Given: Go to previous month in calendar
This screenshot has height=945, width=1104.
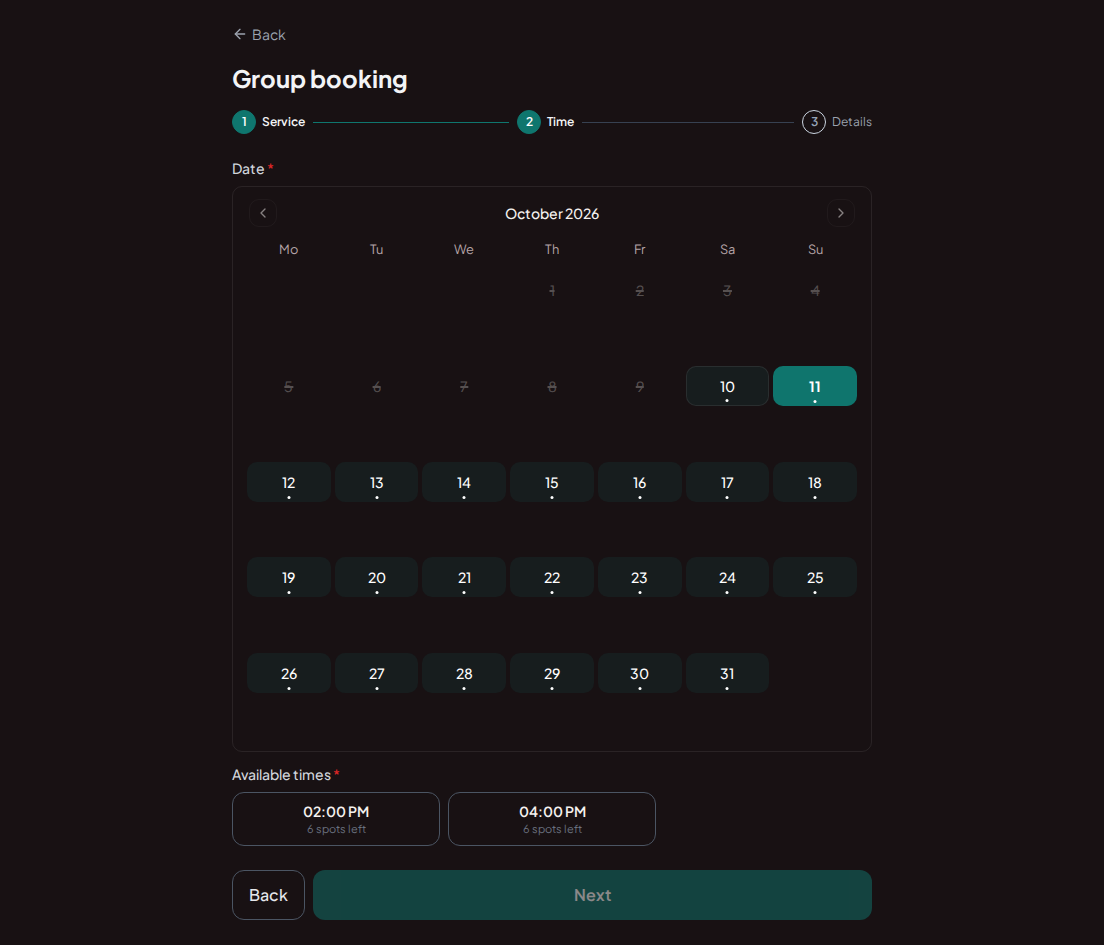Looking at the screenshot, I should point(263,213).
